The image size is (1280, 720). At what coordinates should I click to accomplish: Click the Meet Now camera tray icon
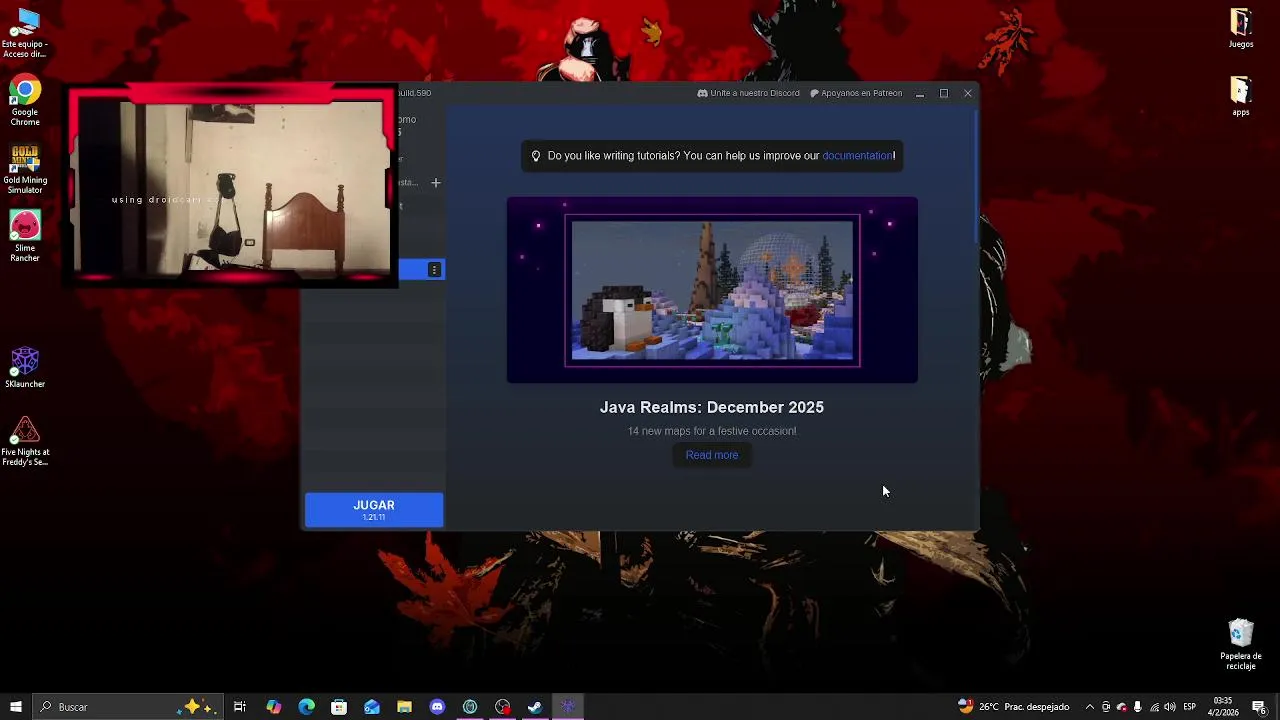pos(1106,707)
